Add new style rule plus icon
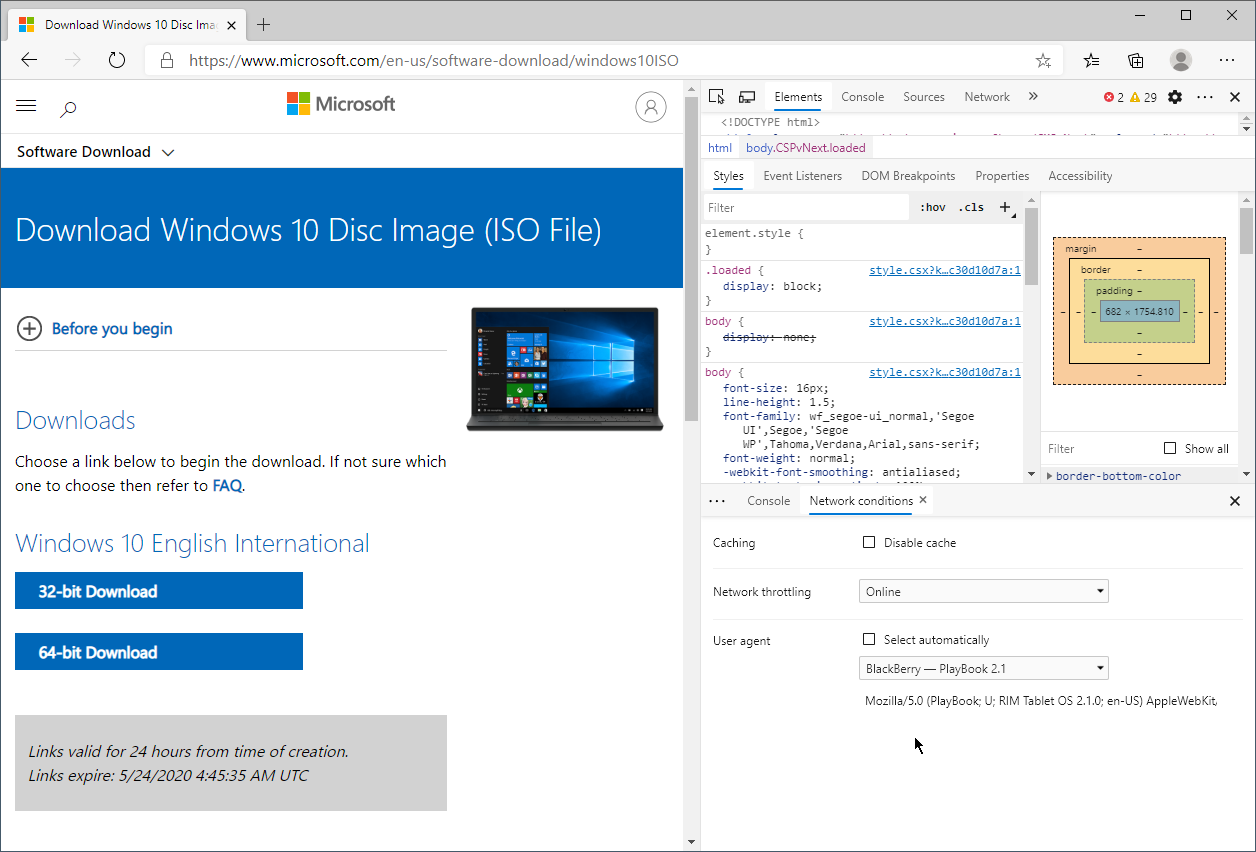 (x=1006, y=208)
